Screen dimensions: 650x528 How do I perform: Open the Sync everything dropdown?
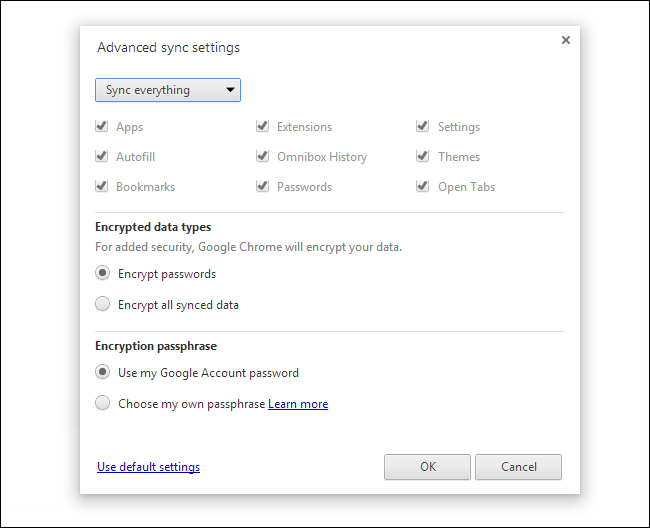coord(168,90)
